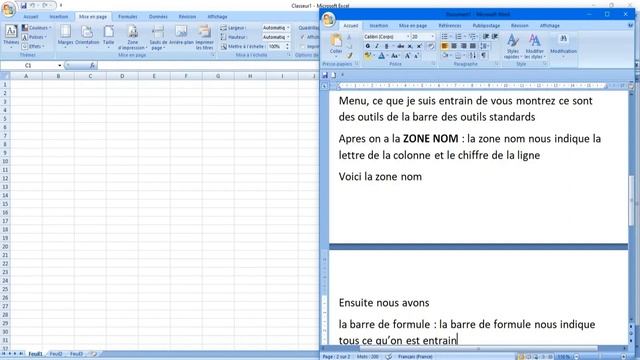Select column D header in Excel
This screenshot has width=640, height=360.
point(122,76)
